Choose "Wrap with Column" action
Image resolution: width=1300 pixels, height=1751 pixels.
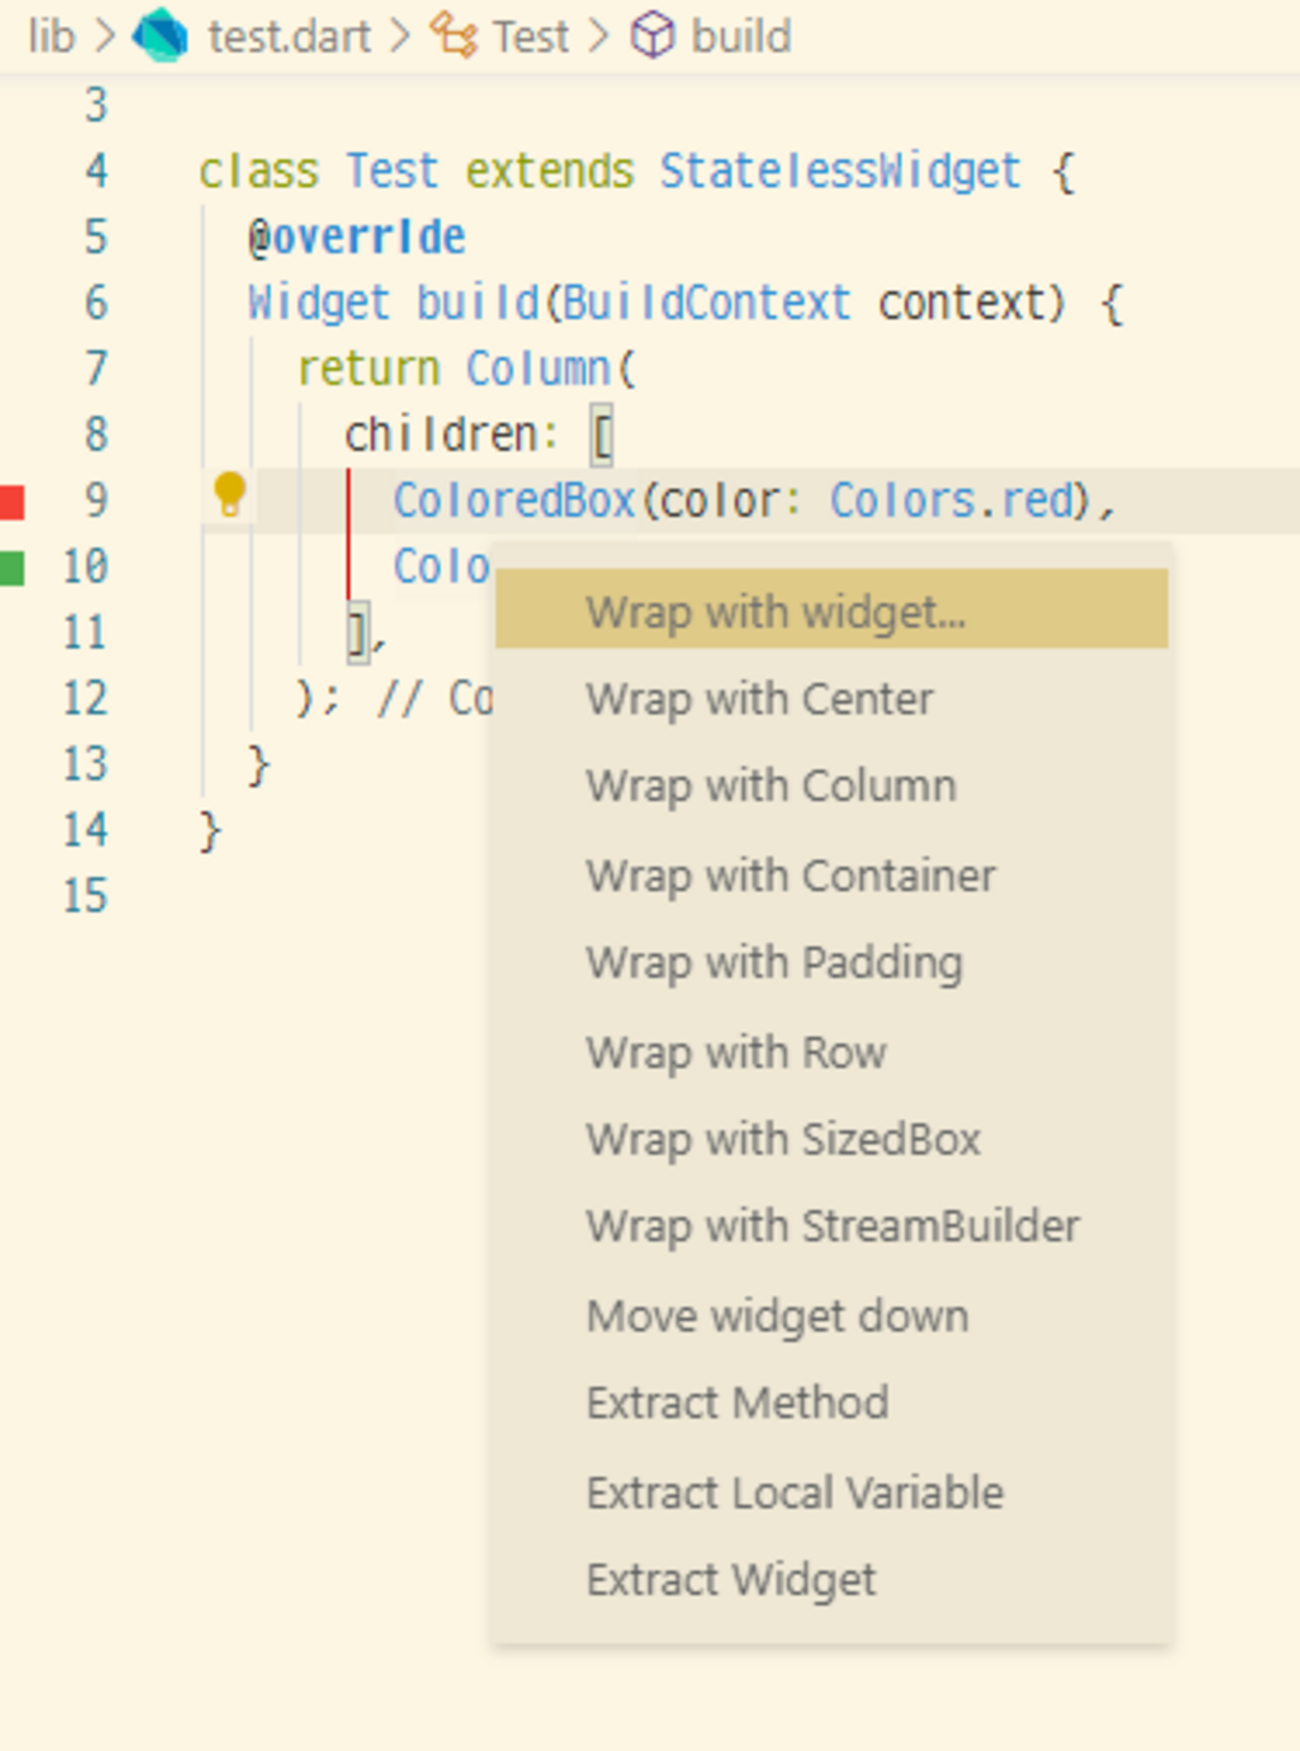point(771,786)
